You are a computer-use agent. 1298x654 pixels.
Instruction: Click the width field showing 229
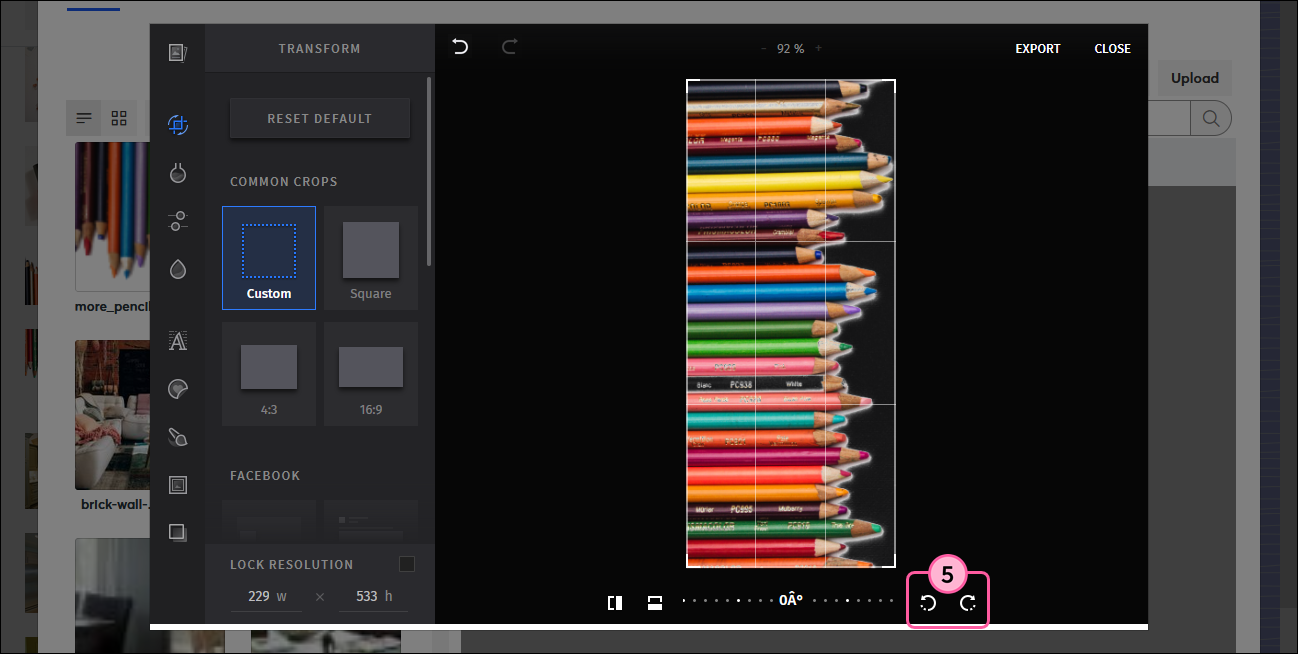pyautogui.click(x=266, y=596)
